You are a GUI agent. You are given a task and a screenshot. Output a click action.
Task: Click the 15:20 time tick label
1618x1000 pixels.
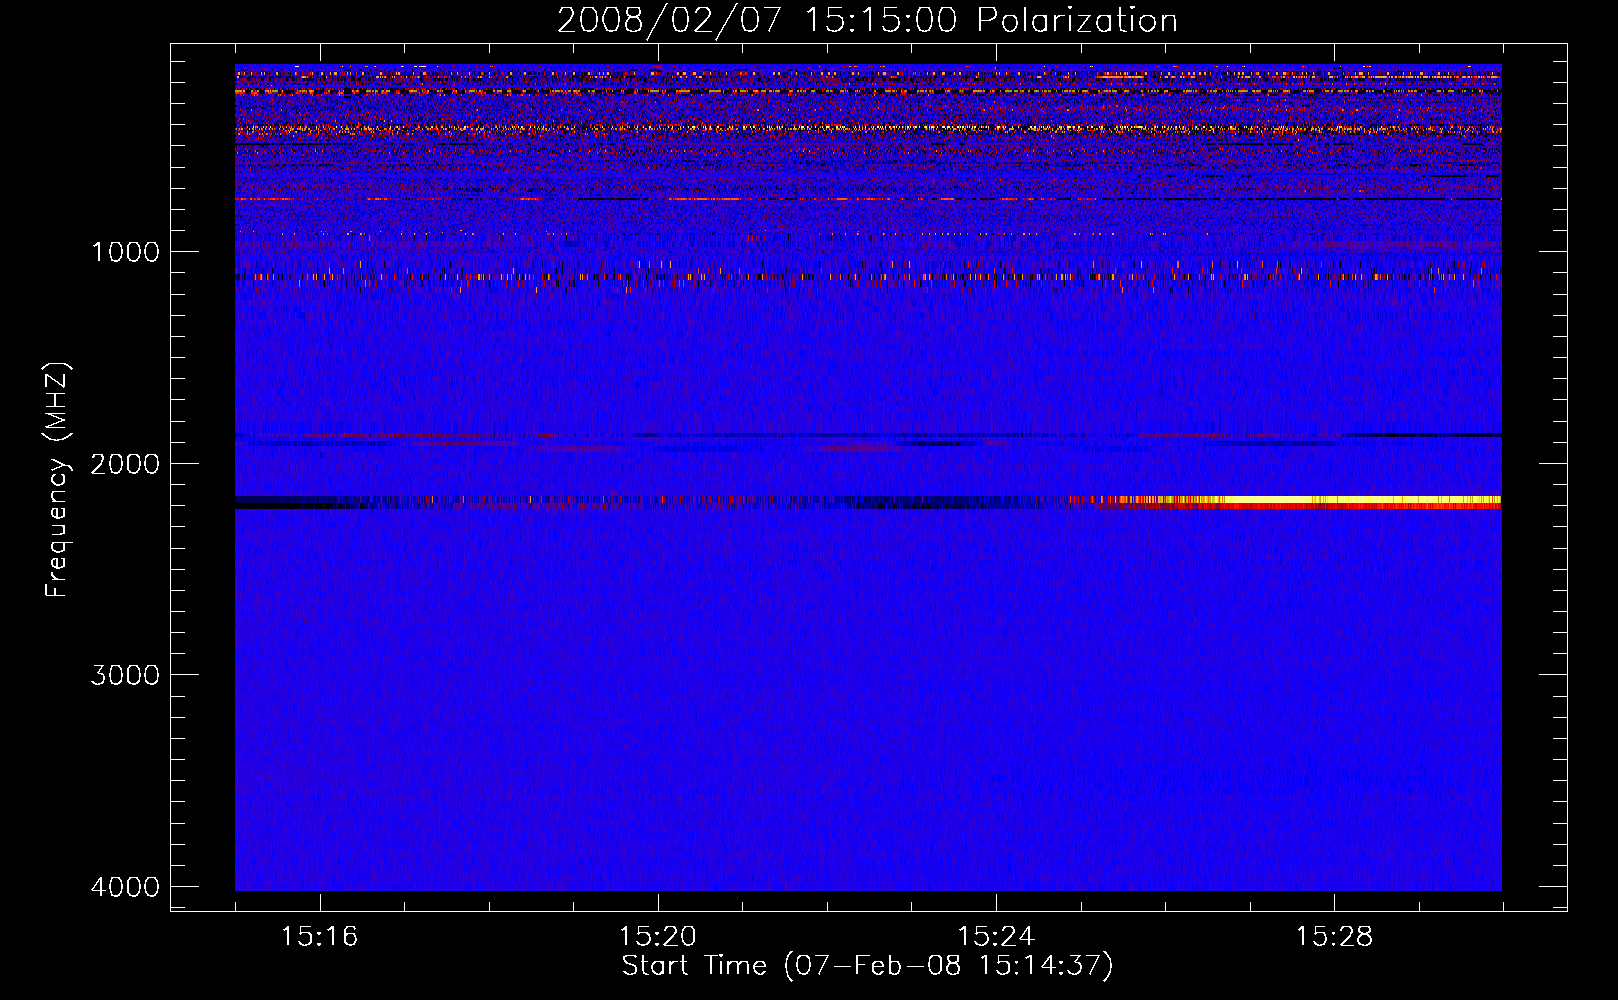click(x=657, y=937)
